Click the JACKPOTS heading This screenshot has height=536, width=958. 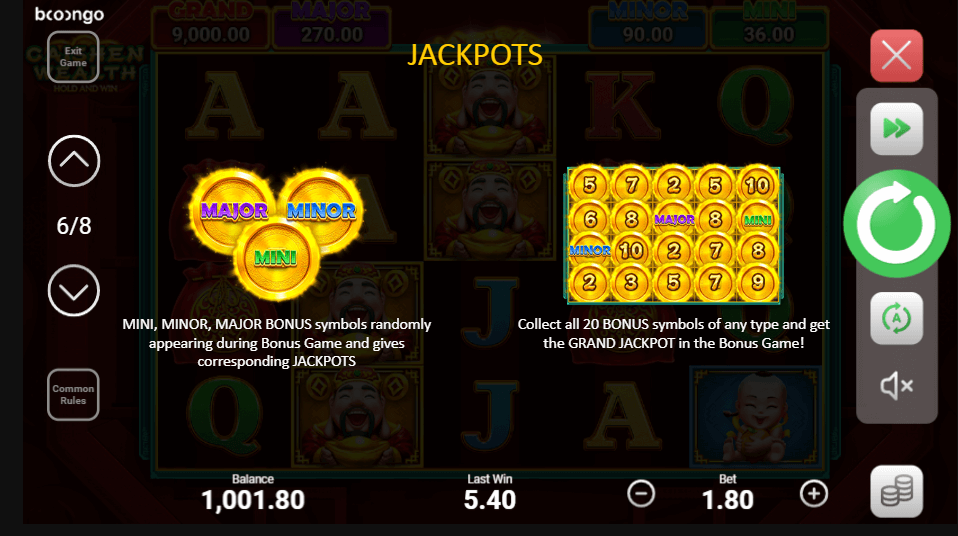475,55
